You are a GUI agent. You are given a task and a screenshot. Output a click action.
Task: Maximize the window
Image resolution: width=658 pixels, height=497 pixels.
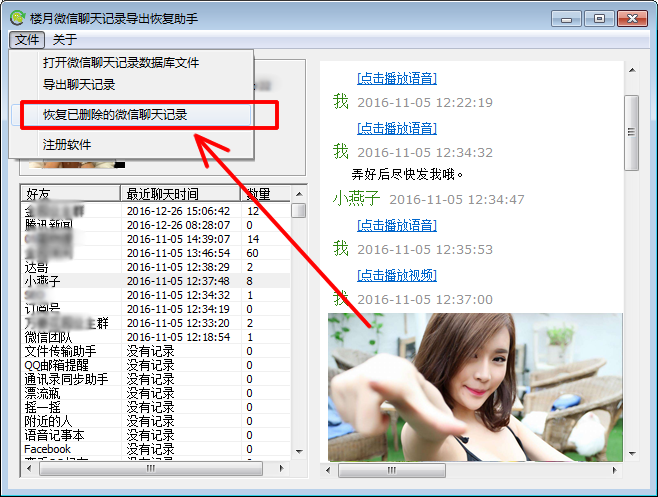coord(599,19)
